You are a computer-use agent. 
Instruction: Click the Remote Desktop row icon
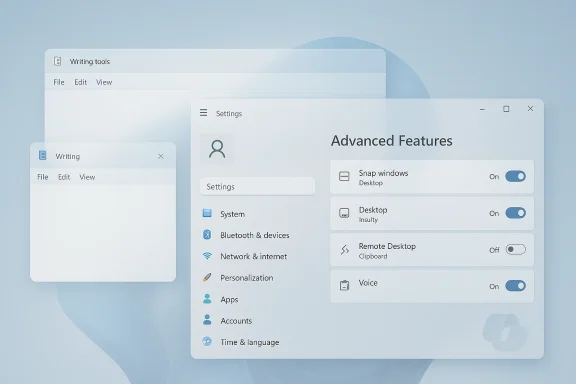[344, 250]
